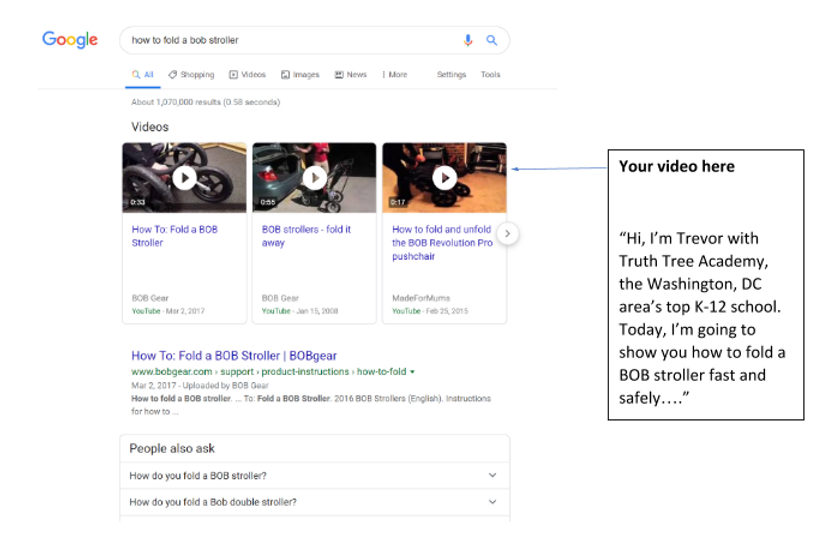Click 'Mar 2, 2017 - Uploaded by BOB Gear' text

(x=200, y=386)
